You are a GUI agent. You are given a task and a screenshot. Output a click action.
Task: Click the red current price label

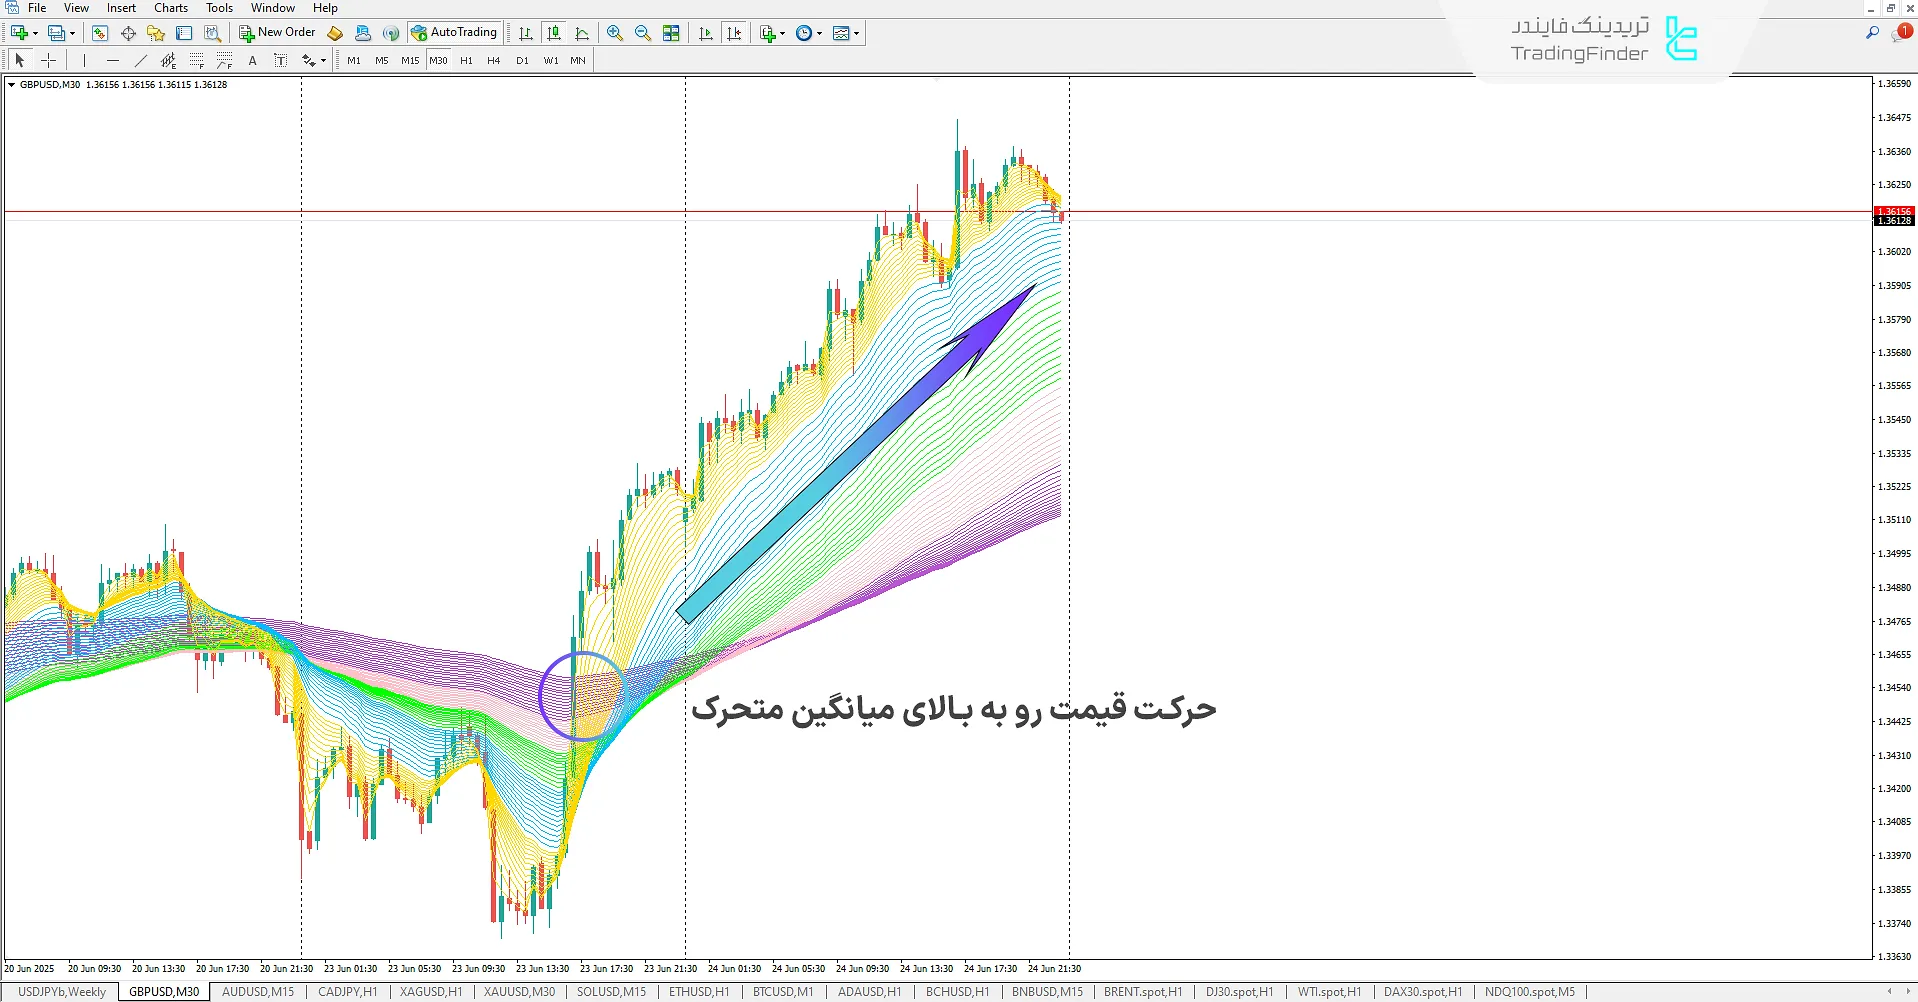[1893, 211]
